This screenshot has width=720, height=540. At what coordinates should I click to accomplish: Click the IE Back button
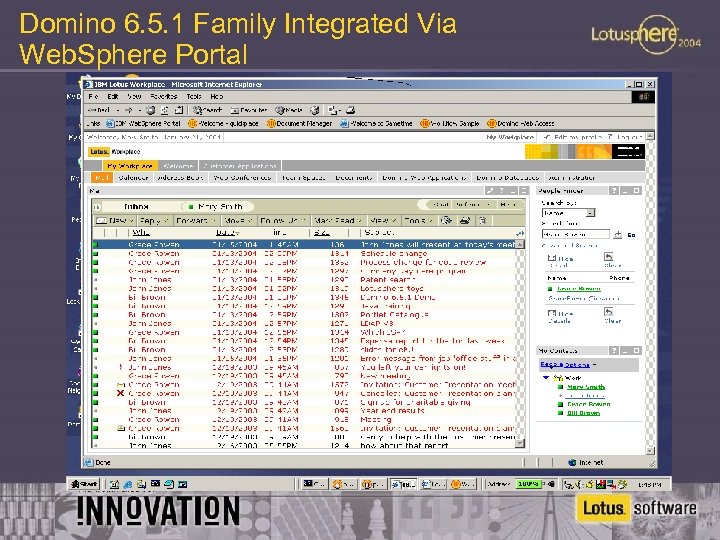(x=100, y=110)
